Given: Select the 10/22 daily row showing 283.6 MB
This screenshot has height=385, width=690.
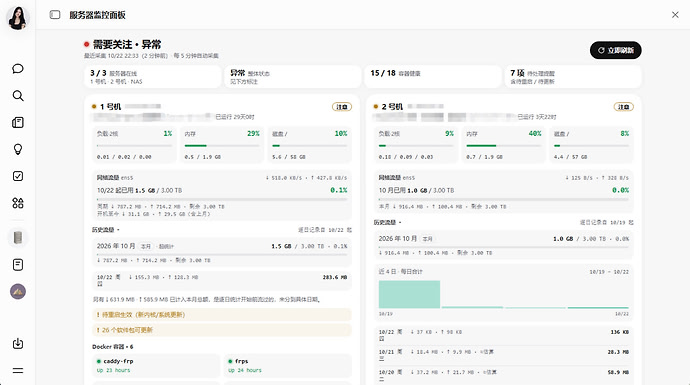Looking at the screenshot, I should click(222, 280).
